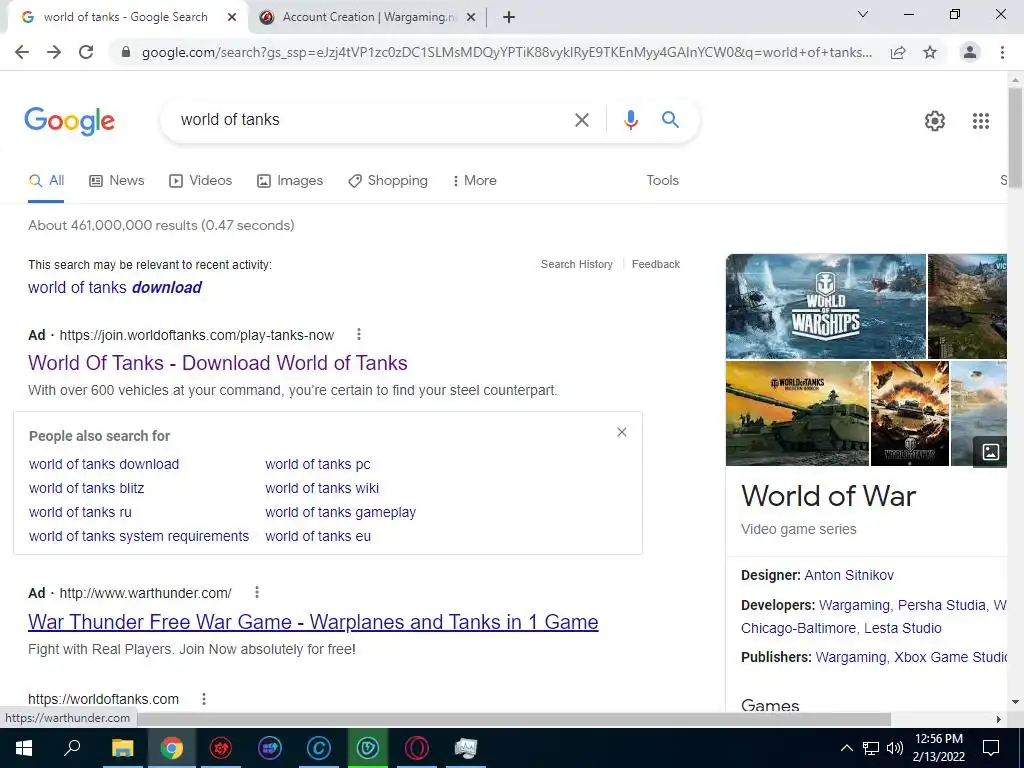Click the vertical scrollbar thumb
This screenshot has width=1024, height=768.
(x=1015, y=137)
